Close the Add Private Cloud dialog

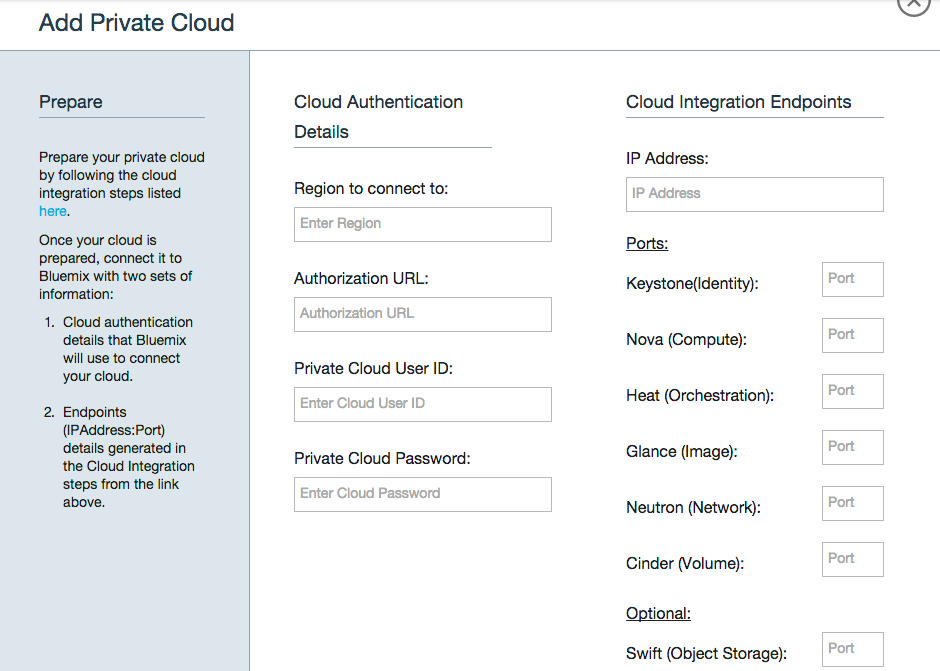pos(914,4)
